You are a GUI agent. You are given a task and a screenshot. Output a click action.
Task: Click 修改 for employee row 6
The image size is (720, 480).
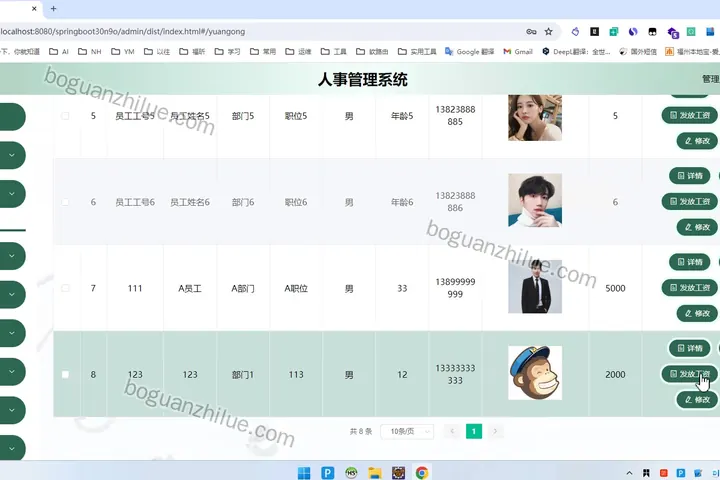tap(697, 227)
